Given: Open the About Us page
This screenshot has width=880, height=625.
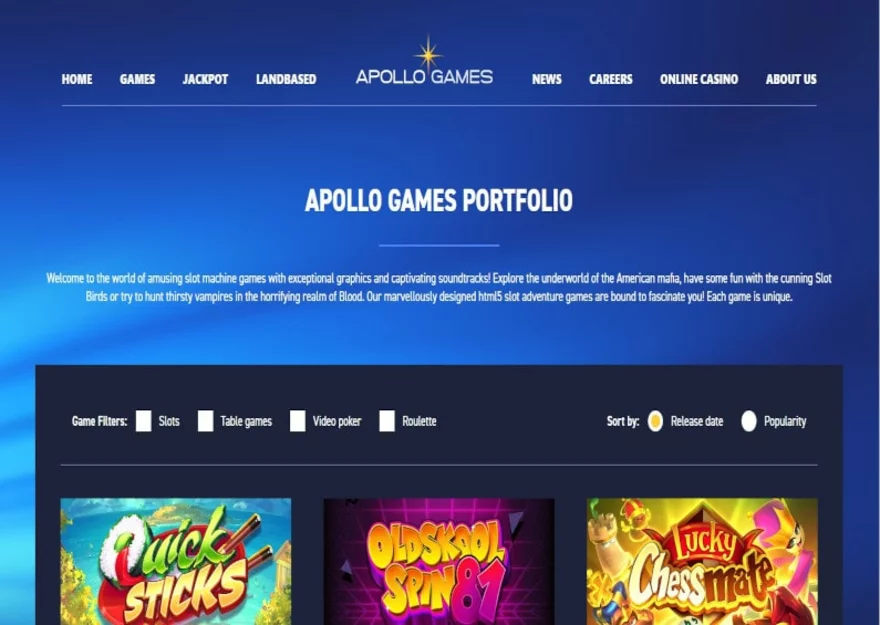Looking at the screenshot, I should point(791,79).
